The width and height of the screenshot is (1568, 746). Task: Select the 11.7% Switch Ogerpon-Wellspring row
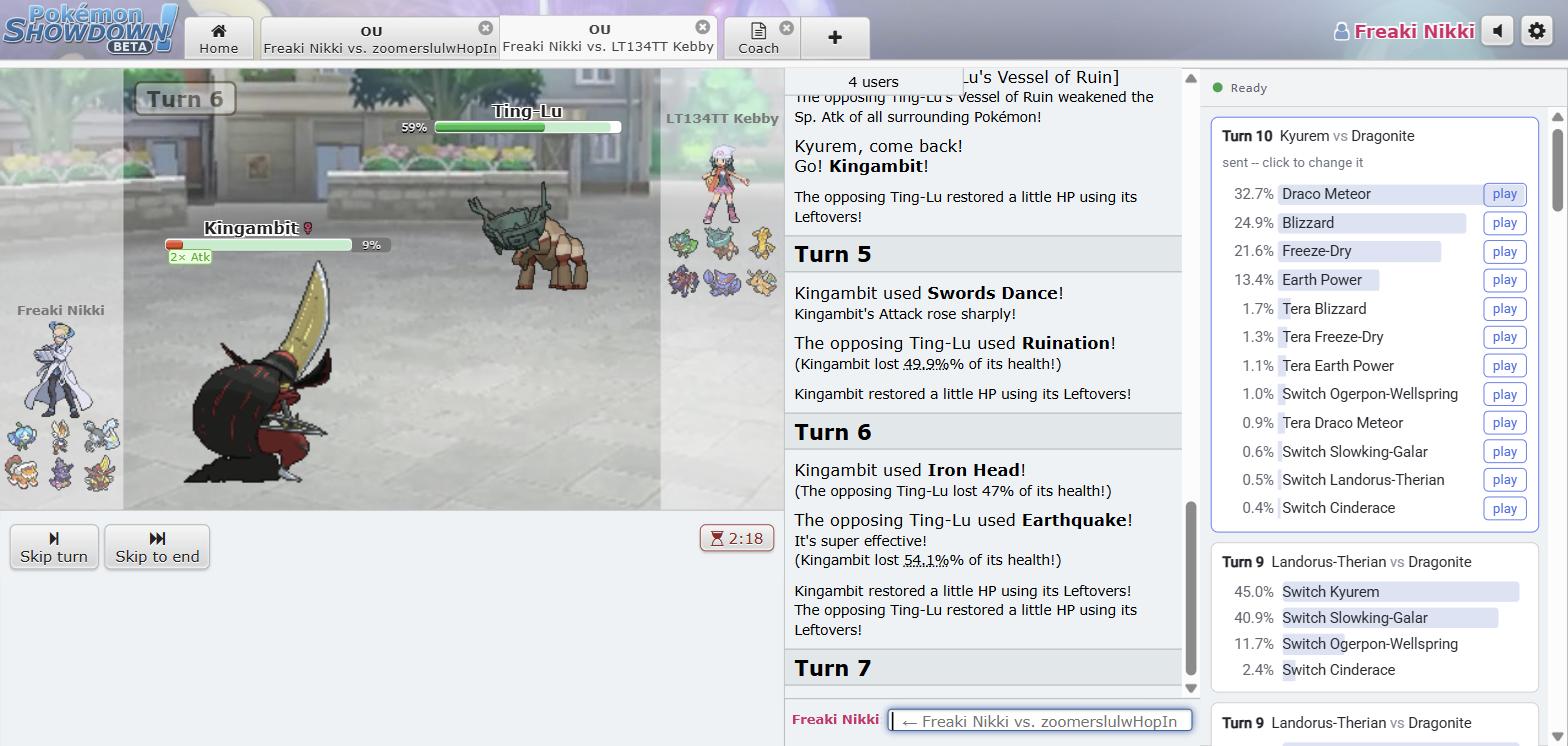(x=1375, y=644)
